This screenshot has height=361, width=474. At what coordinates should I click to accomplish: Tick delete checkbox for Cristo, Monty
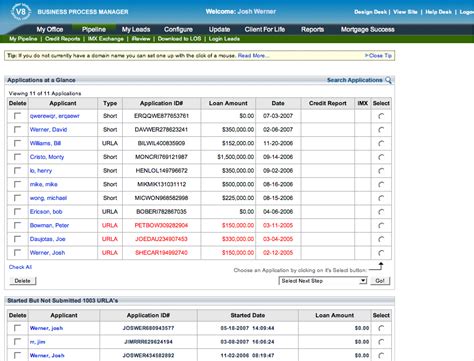click(17, 157)
